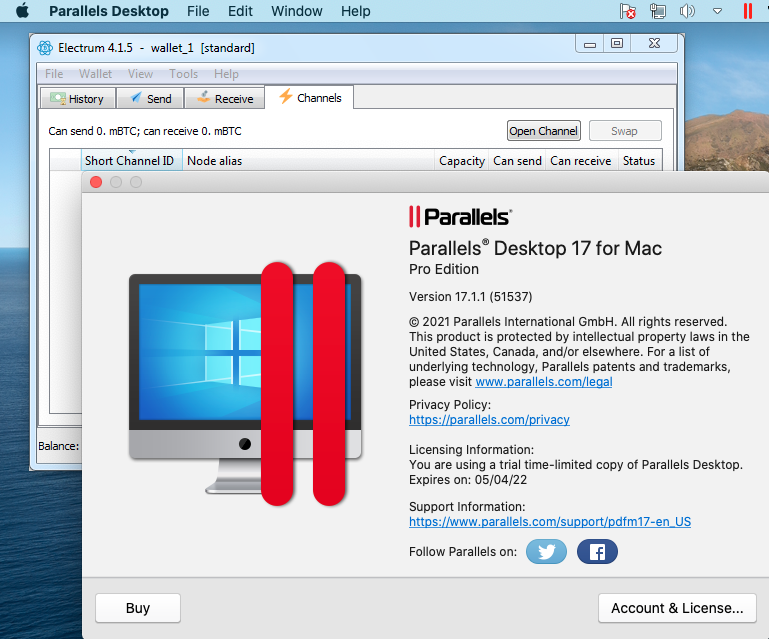
Task: Click the Version 17.1.1 (51537) text
Action: pyautogui.click(x=470, y=297)
